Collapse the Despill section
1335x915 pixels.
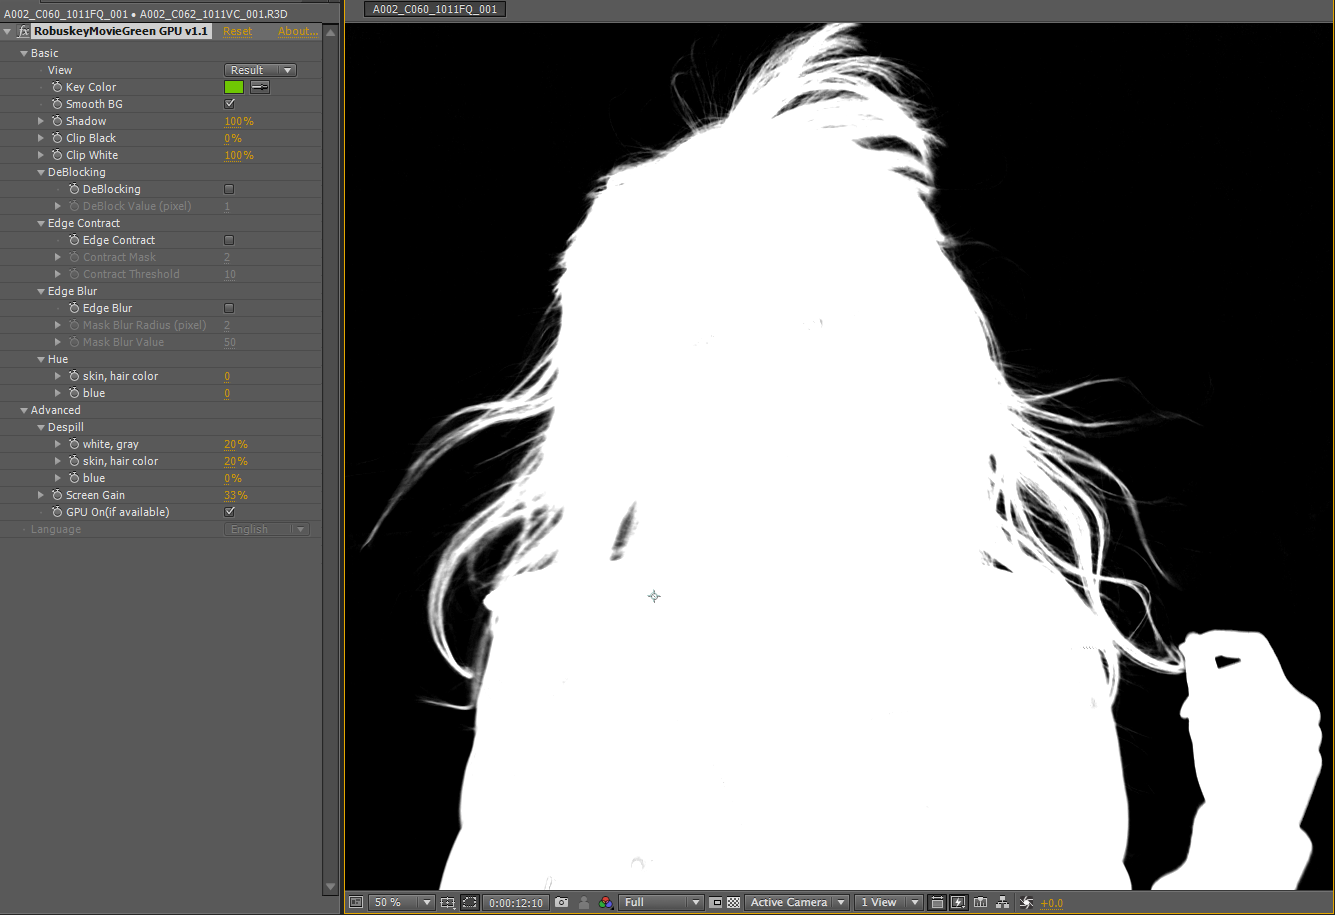[x=41, y=427]
